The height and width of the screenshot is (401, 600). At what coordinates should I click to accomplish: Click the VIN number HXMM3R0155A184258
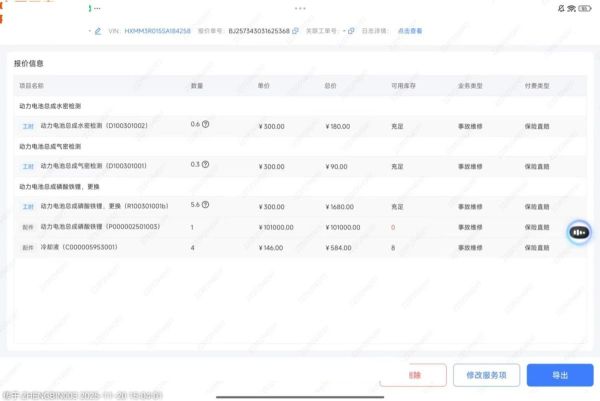click(157, 31)
